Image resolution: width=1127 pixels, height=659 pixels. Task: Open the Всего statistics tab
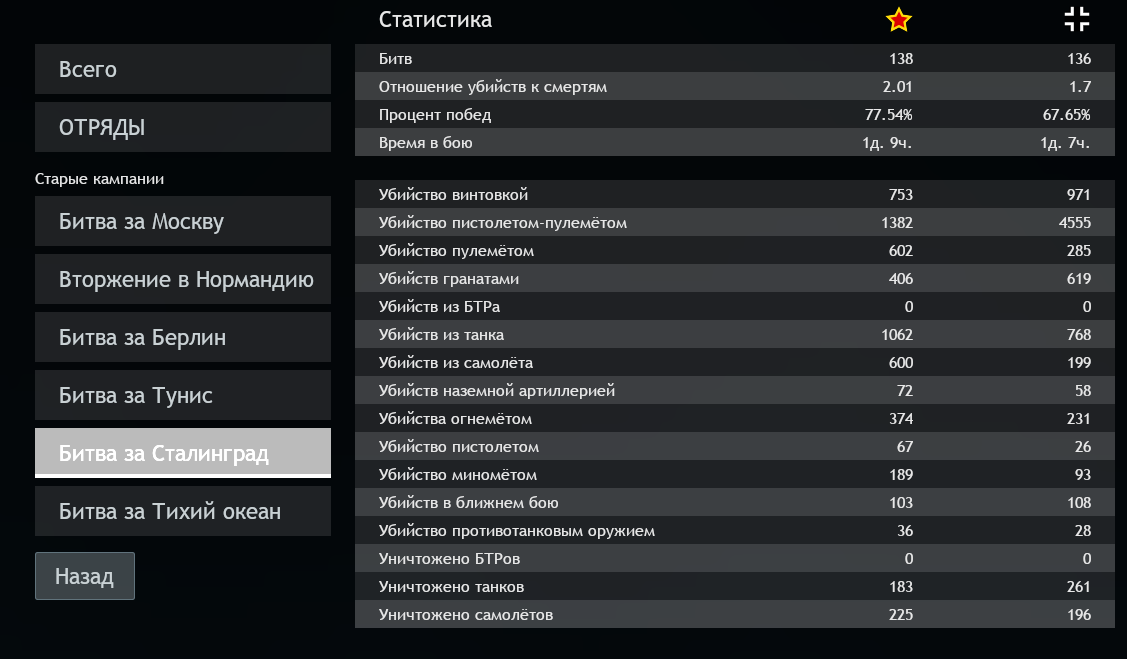click(x=183, y=70)
